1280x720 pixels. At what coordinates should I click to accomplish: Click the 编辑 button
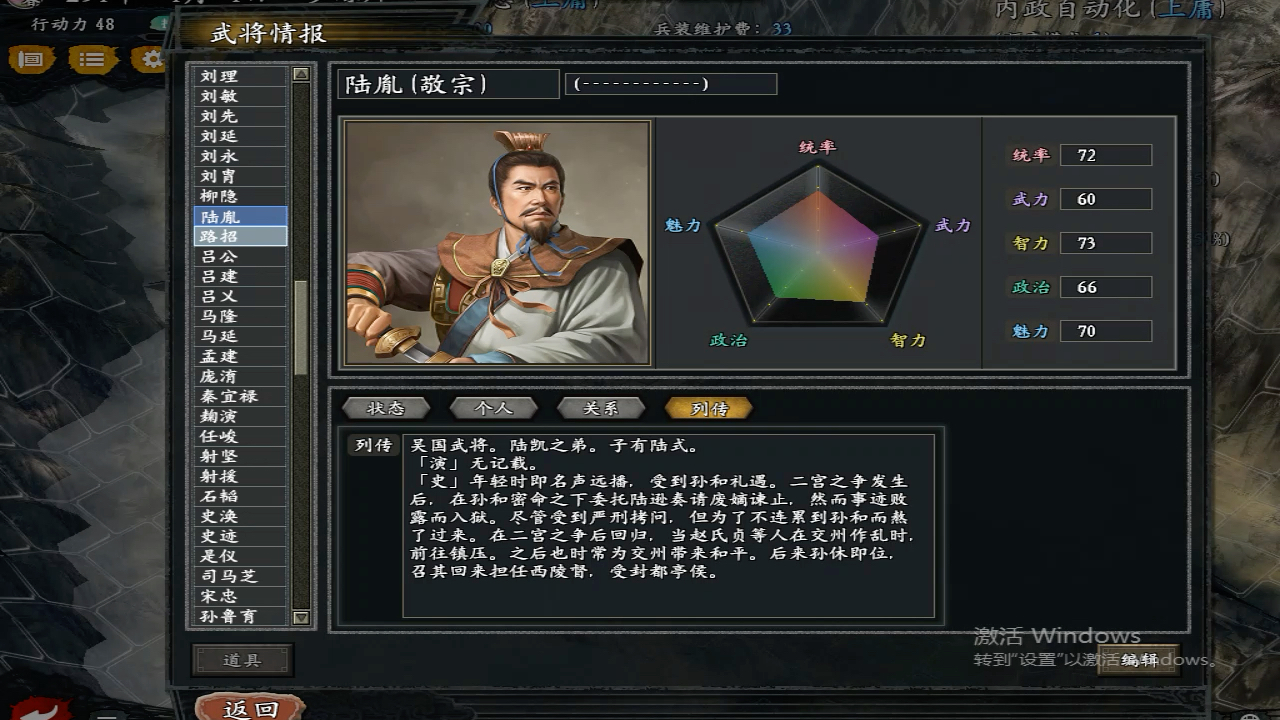point(1139,660)
